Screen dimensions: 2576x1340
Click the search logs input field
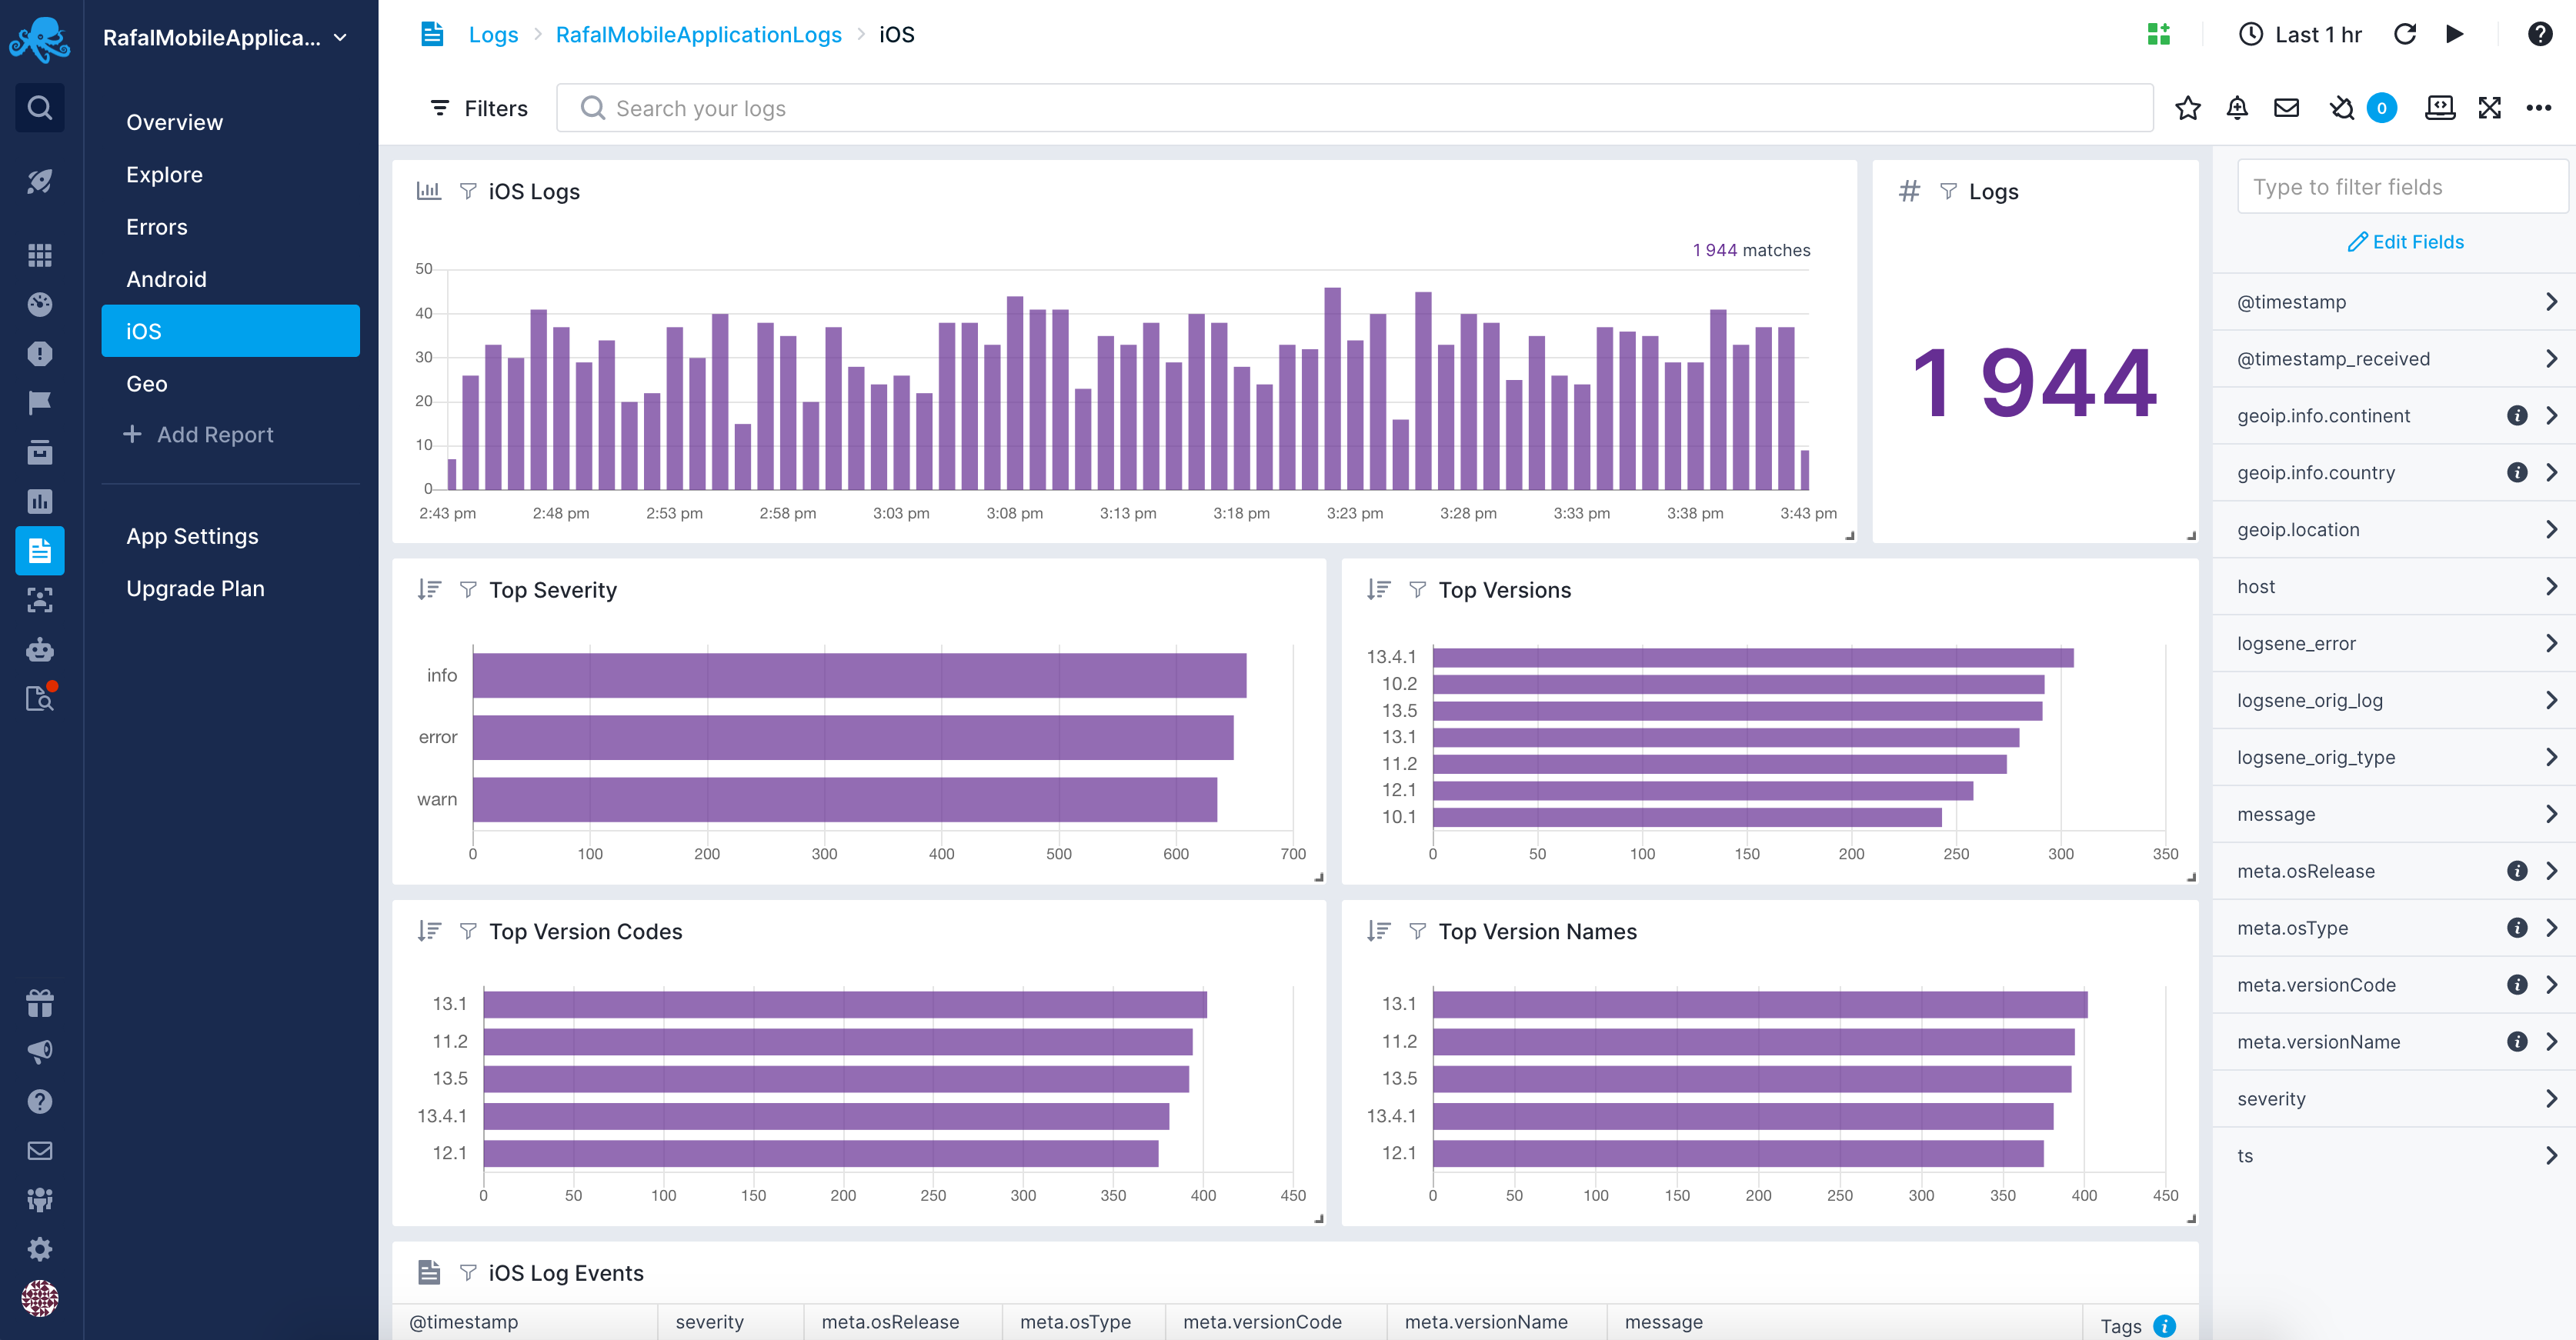pyautogui.click(x=1354, y=107)
